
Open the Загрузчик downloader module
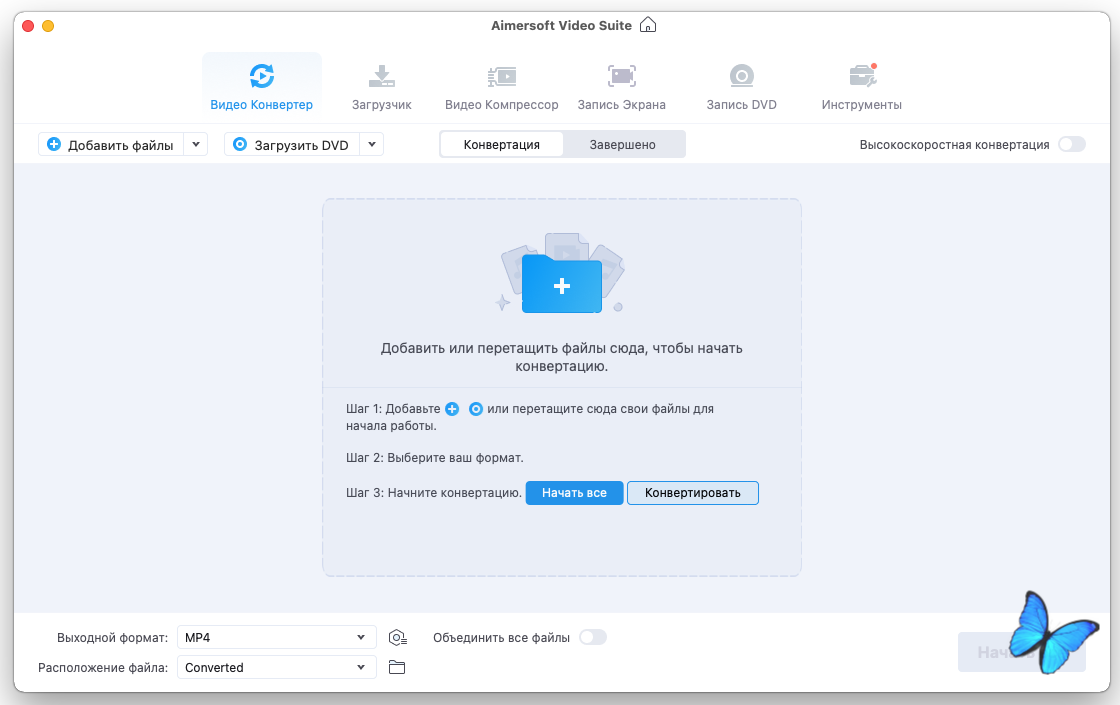(381, 85)
